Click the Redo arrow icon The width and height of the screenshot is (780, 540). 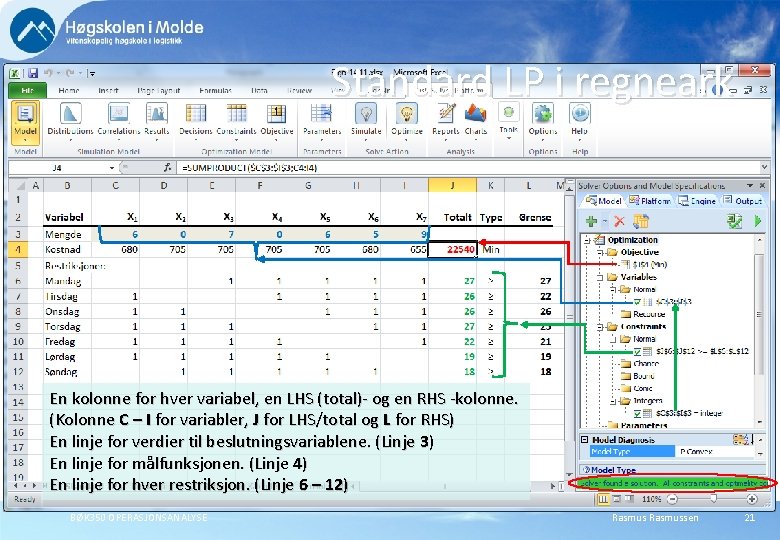pyautogui.click(x=70, y=73)
